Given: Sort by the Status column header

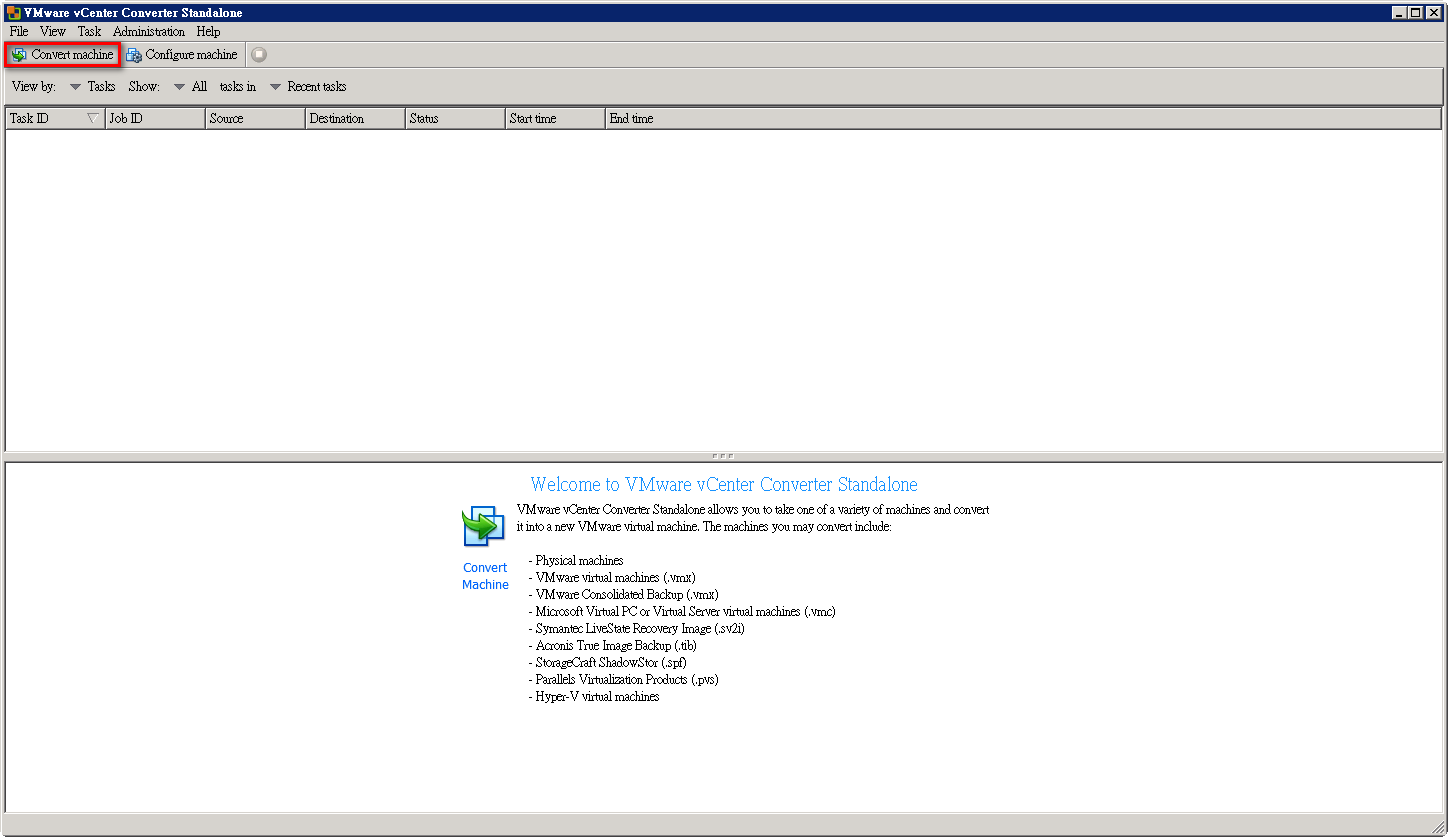Looking at the screenshot, I should (x=455, y=118).
